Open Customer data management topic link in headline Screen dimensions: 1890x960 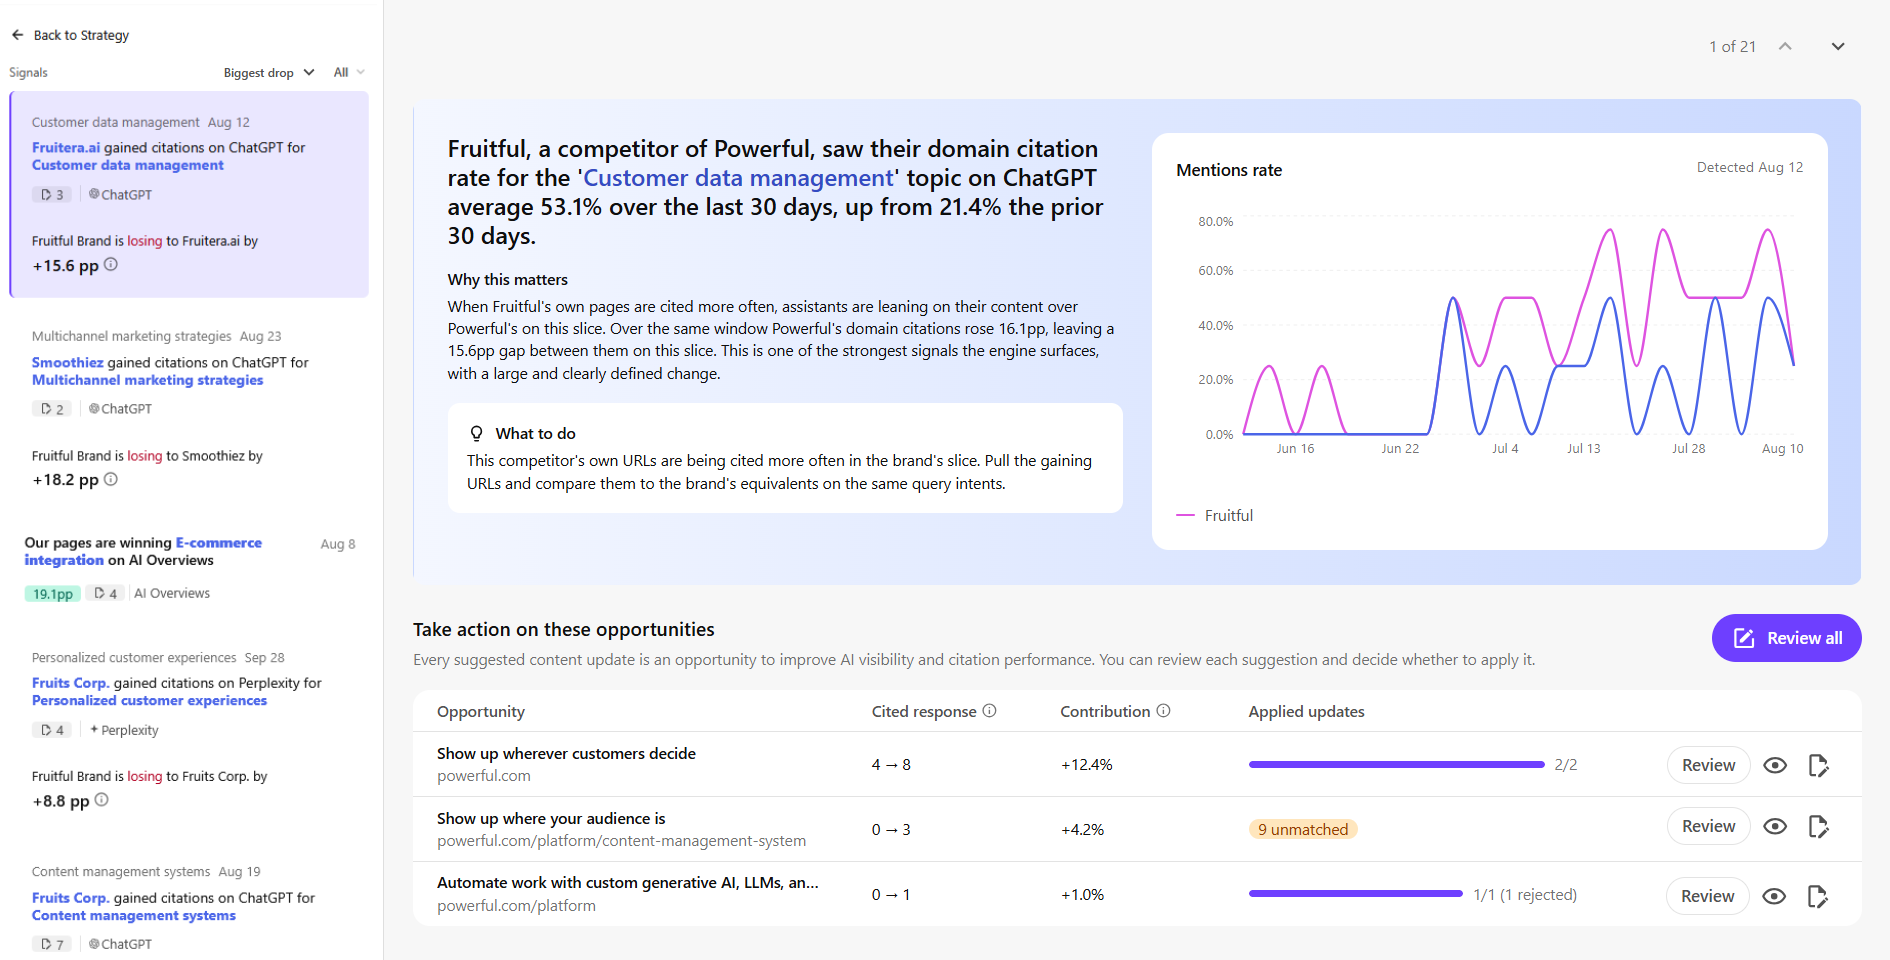[x=738, y=178]
